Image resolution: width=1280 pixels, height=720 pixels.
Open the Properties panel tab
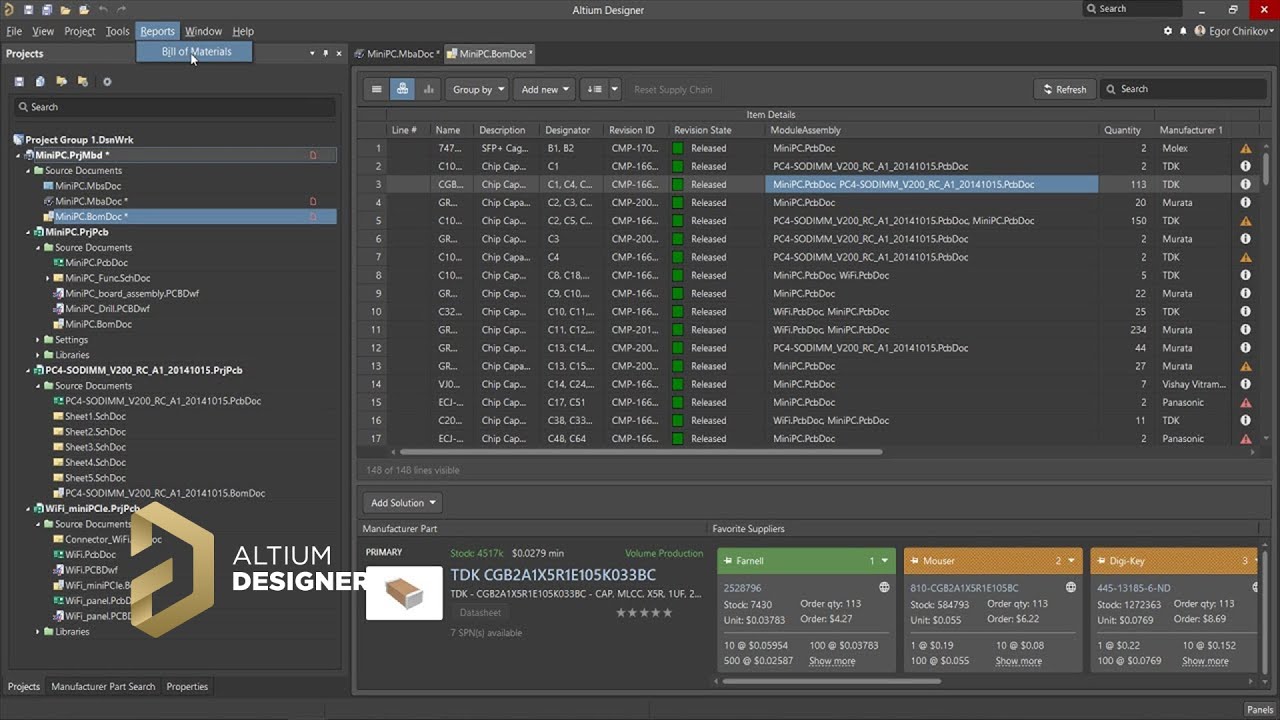(x=187, y=687)
